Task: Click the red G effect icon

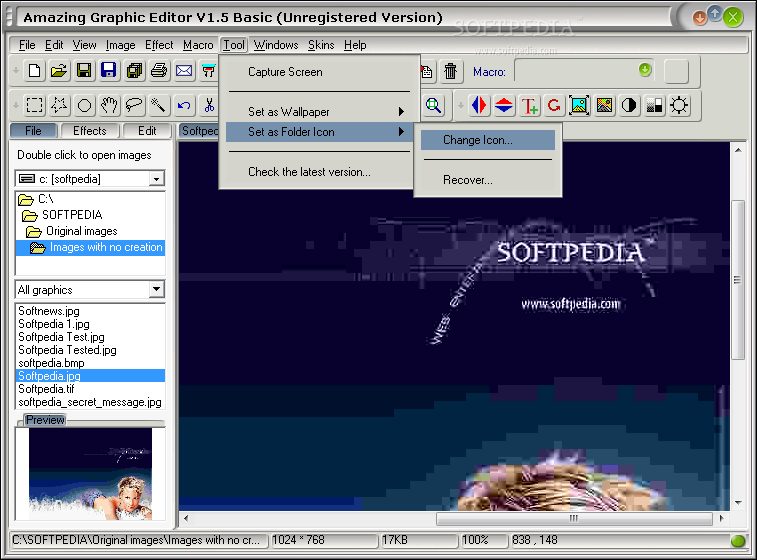Action: [554, 105]
